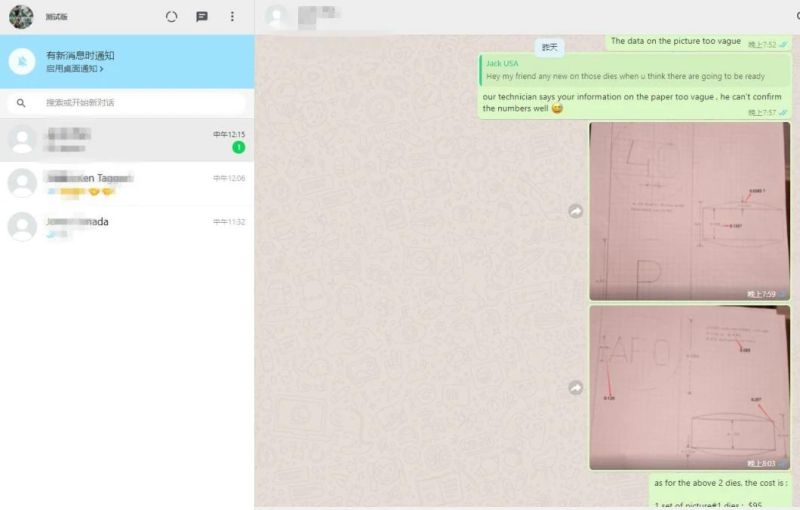Forward the second drawing image
800x510 pixels.
click(576, 388)
